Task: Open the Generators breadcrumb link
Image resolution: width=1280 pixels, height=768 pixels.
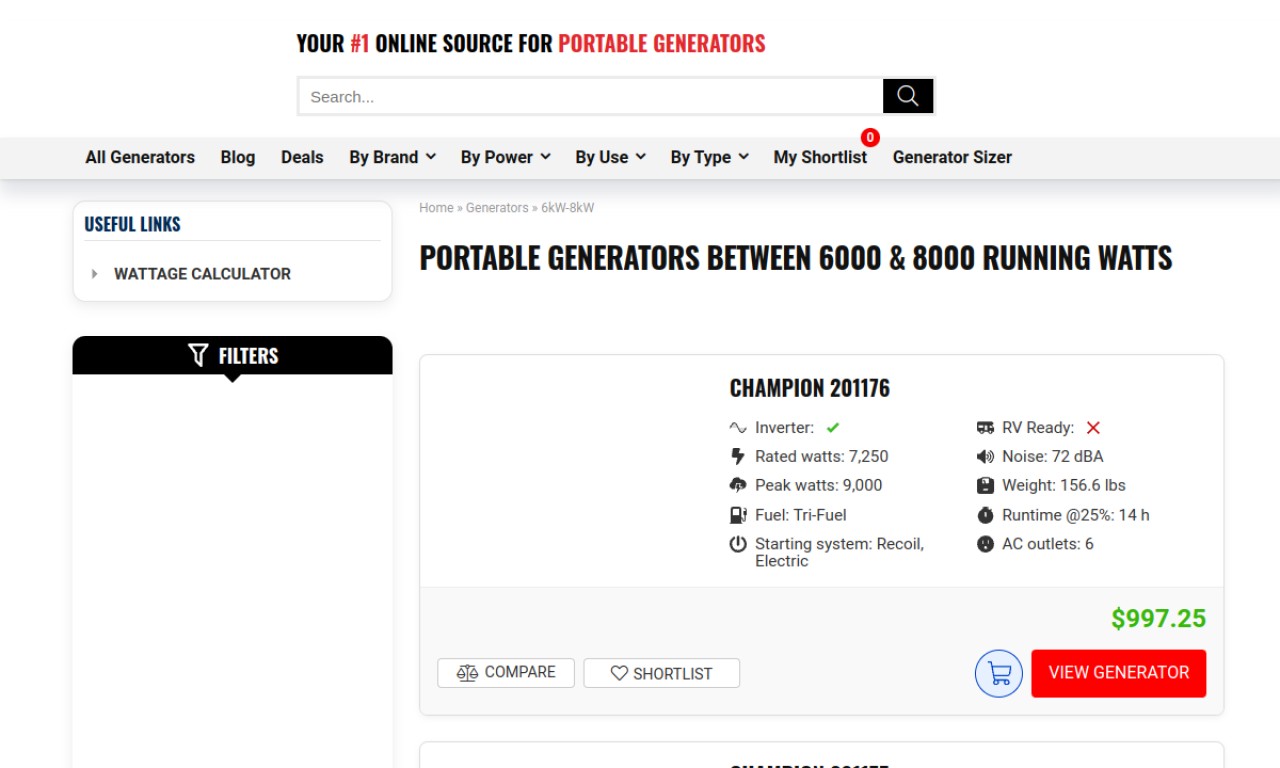Action: pyautogui.click(x=497, y=208)
